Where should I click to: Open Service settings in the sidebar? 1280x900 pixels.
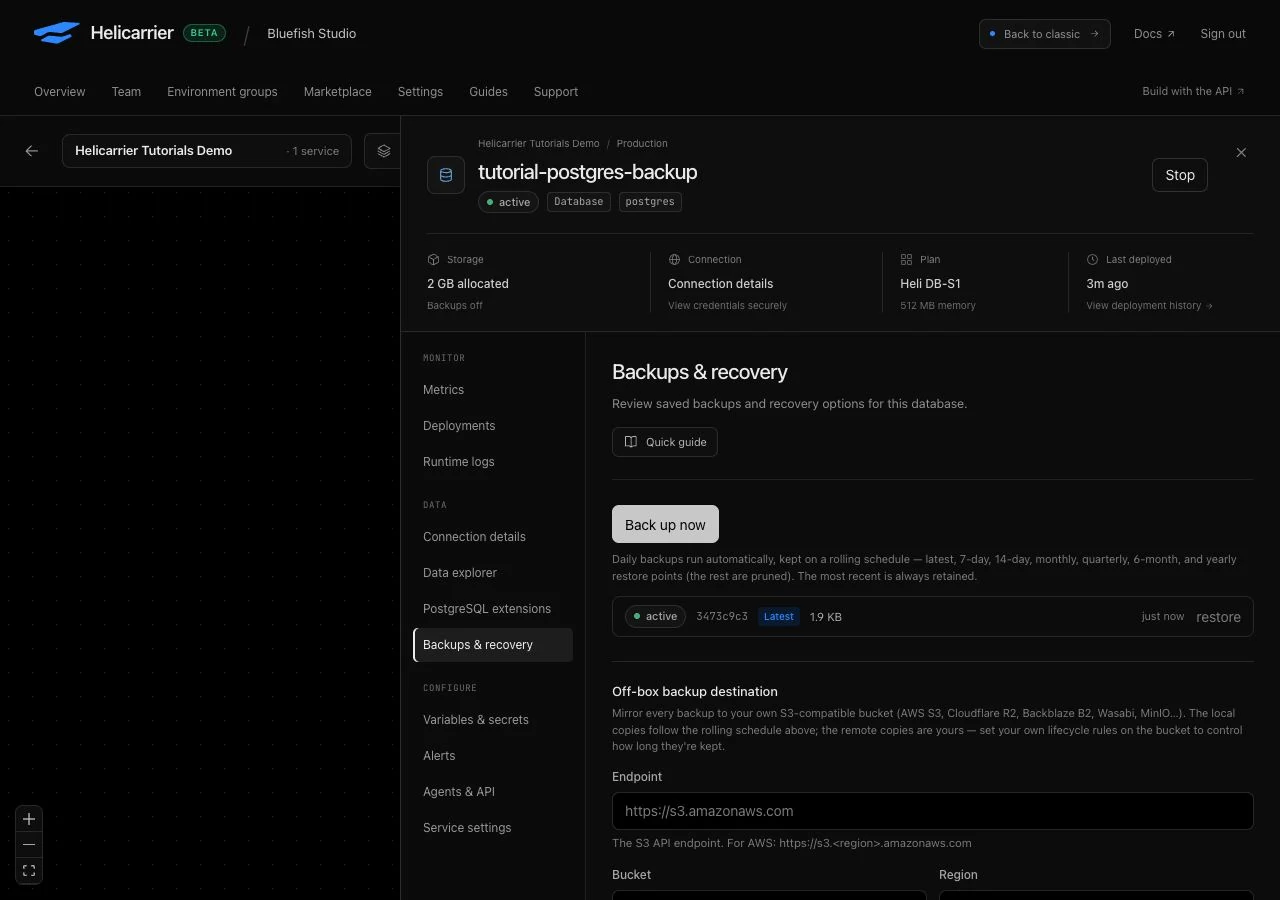[493, 828]
